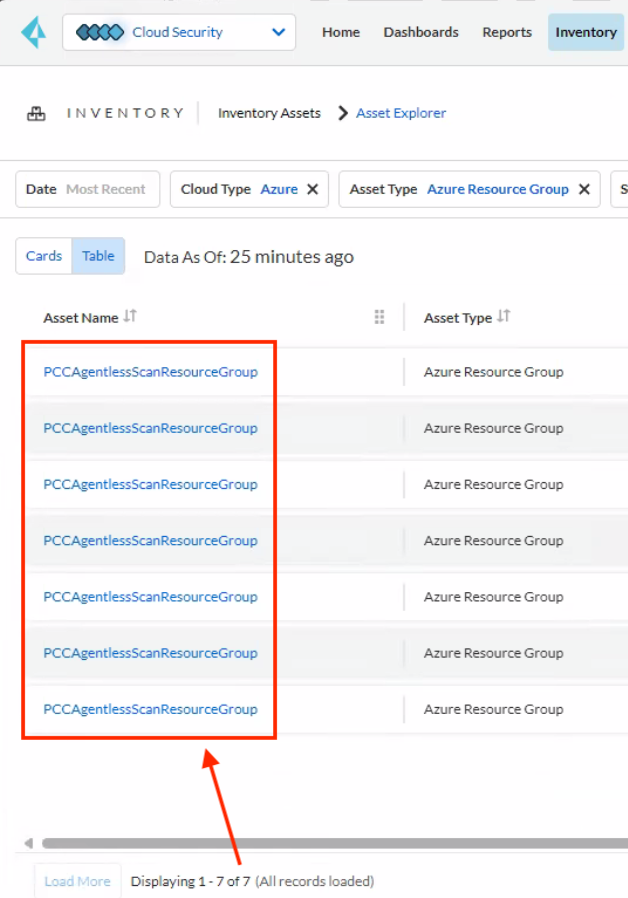Click the Inventory Assets breadcrumb

click(269, 113)
